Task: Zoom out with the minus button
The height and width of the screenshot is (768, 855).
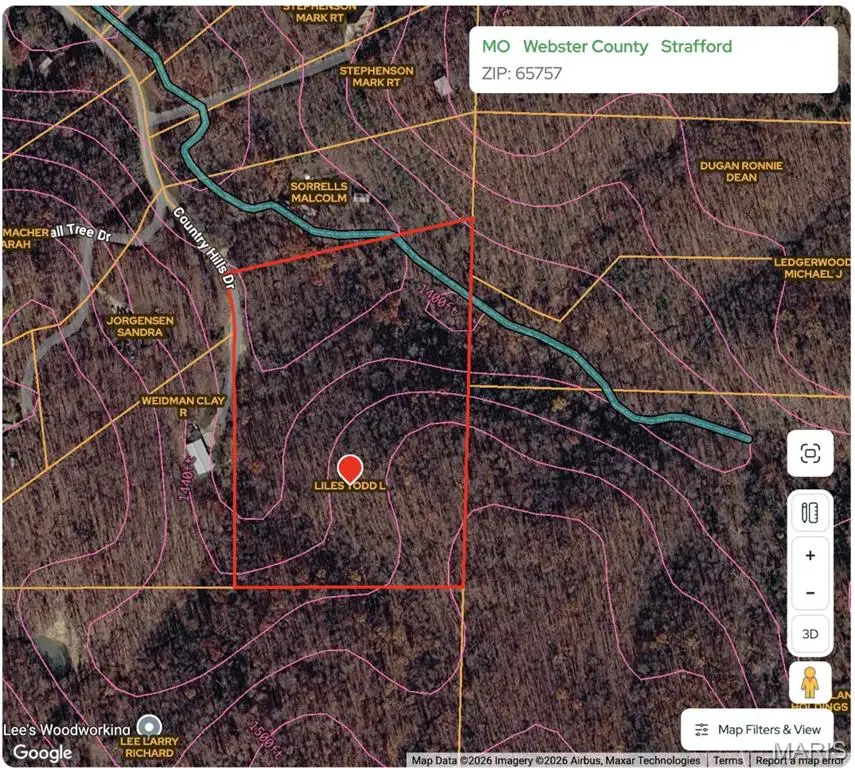Action: 810,593
